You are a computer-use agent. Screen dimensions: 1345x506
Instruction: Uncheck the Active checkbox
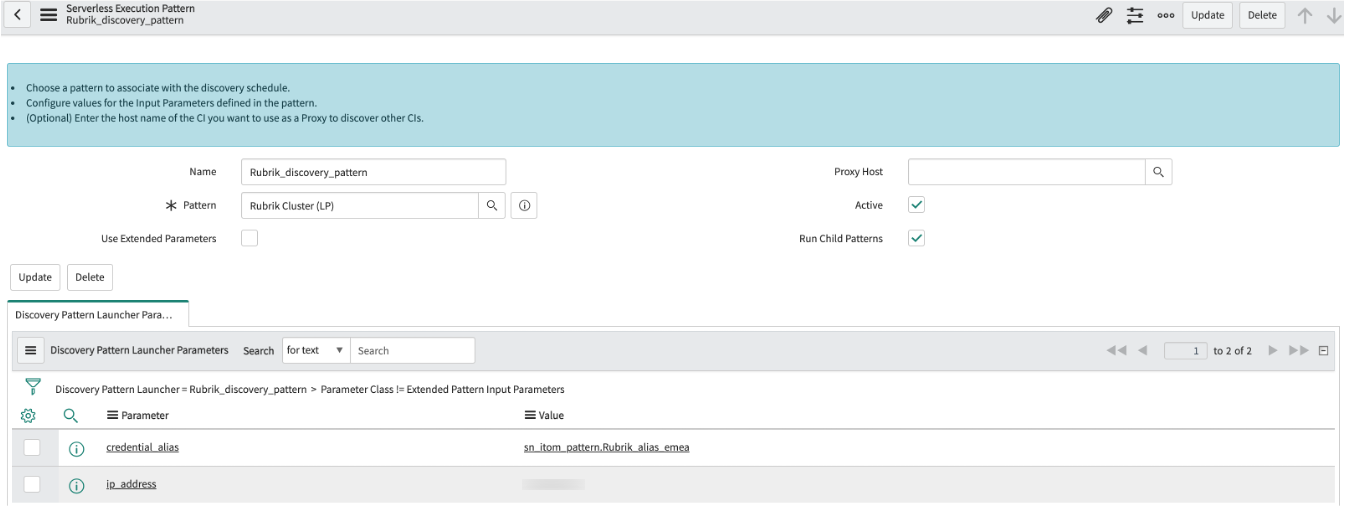(917, 205)
